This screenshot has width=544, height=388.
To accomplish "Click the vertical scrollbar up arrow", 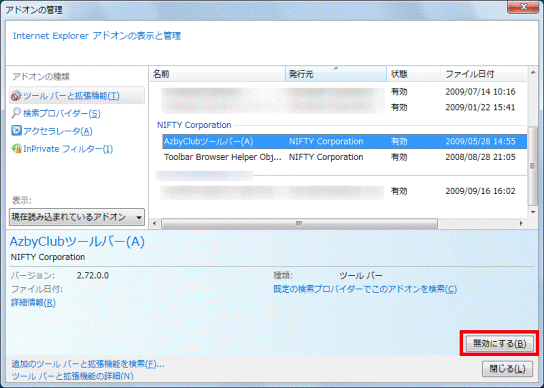I will pos(533,72).
